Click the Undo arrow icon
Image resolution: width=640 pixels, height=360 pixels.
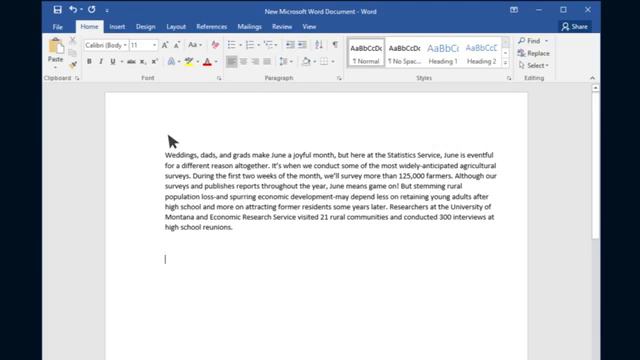click(73, 9)
